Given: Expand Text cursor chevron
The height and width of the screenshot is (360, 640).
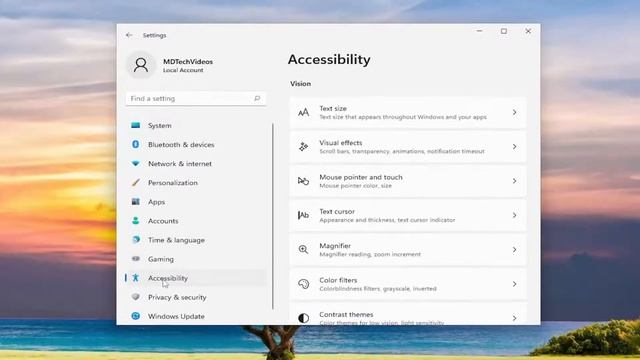Looking at the screenshot, I should (514, 215).
